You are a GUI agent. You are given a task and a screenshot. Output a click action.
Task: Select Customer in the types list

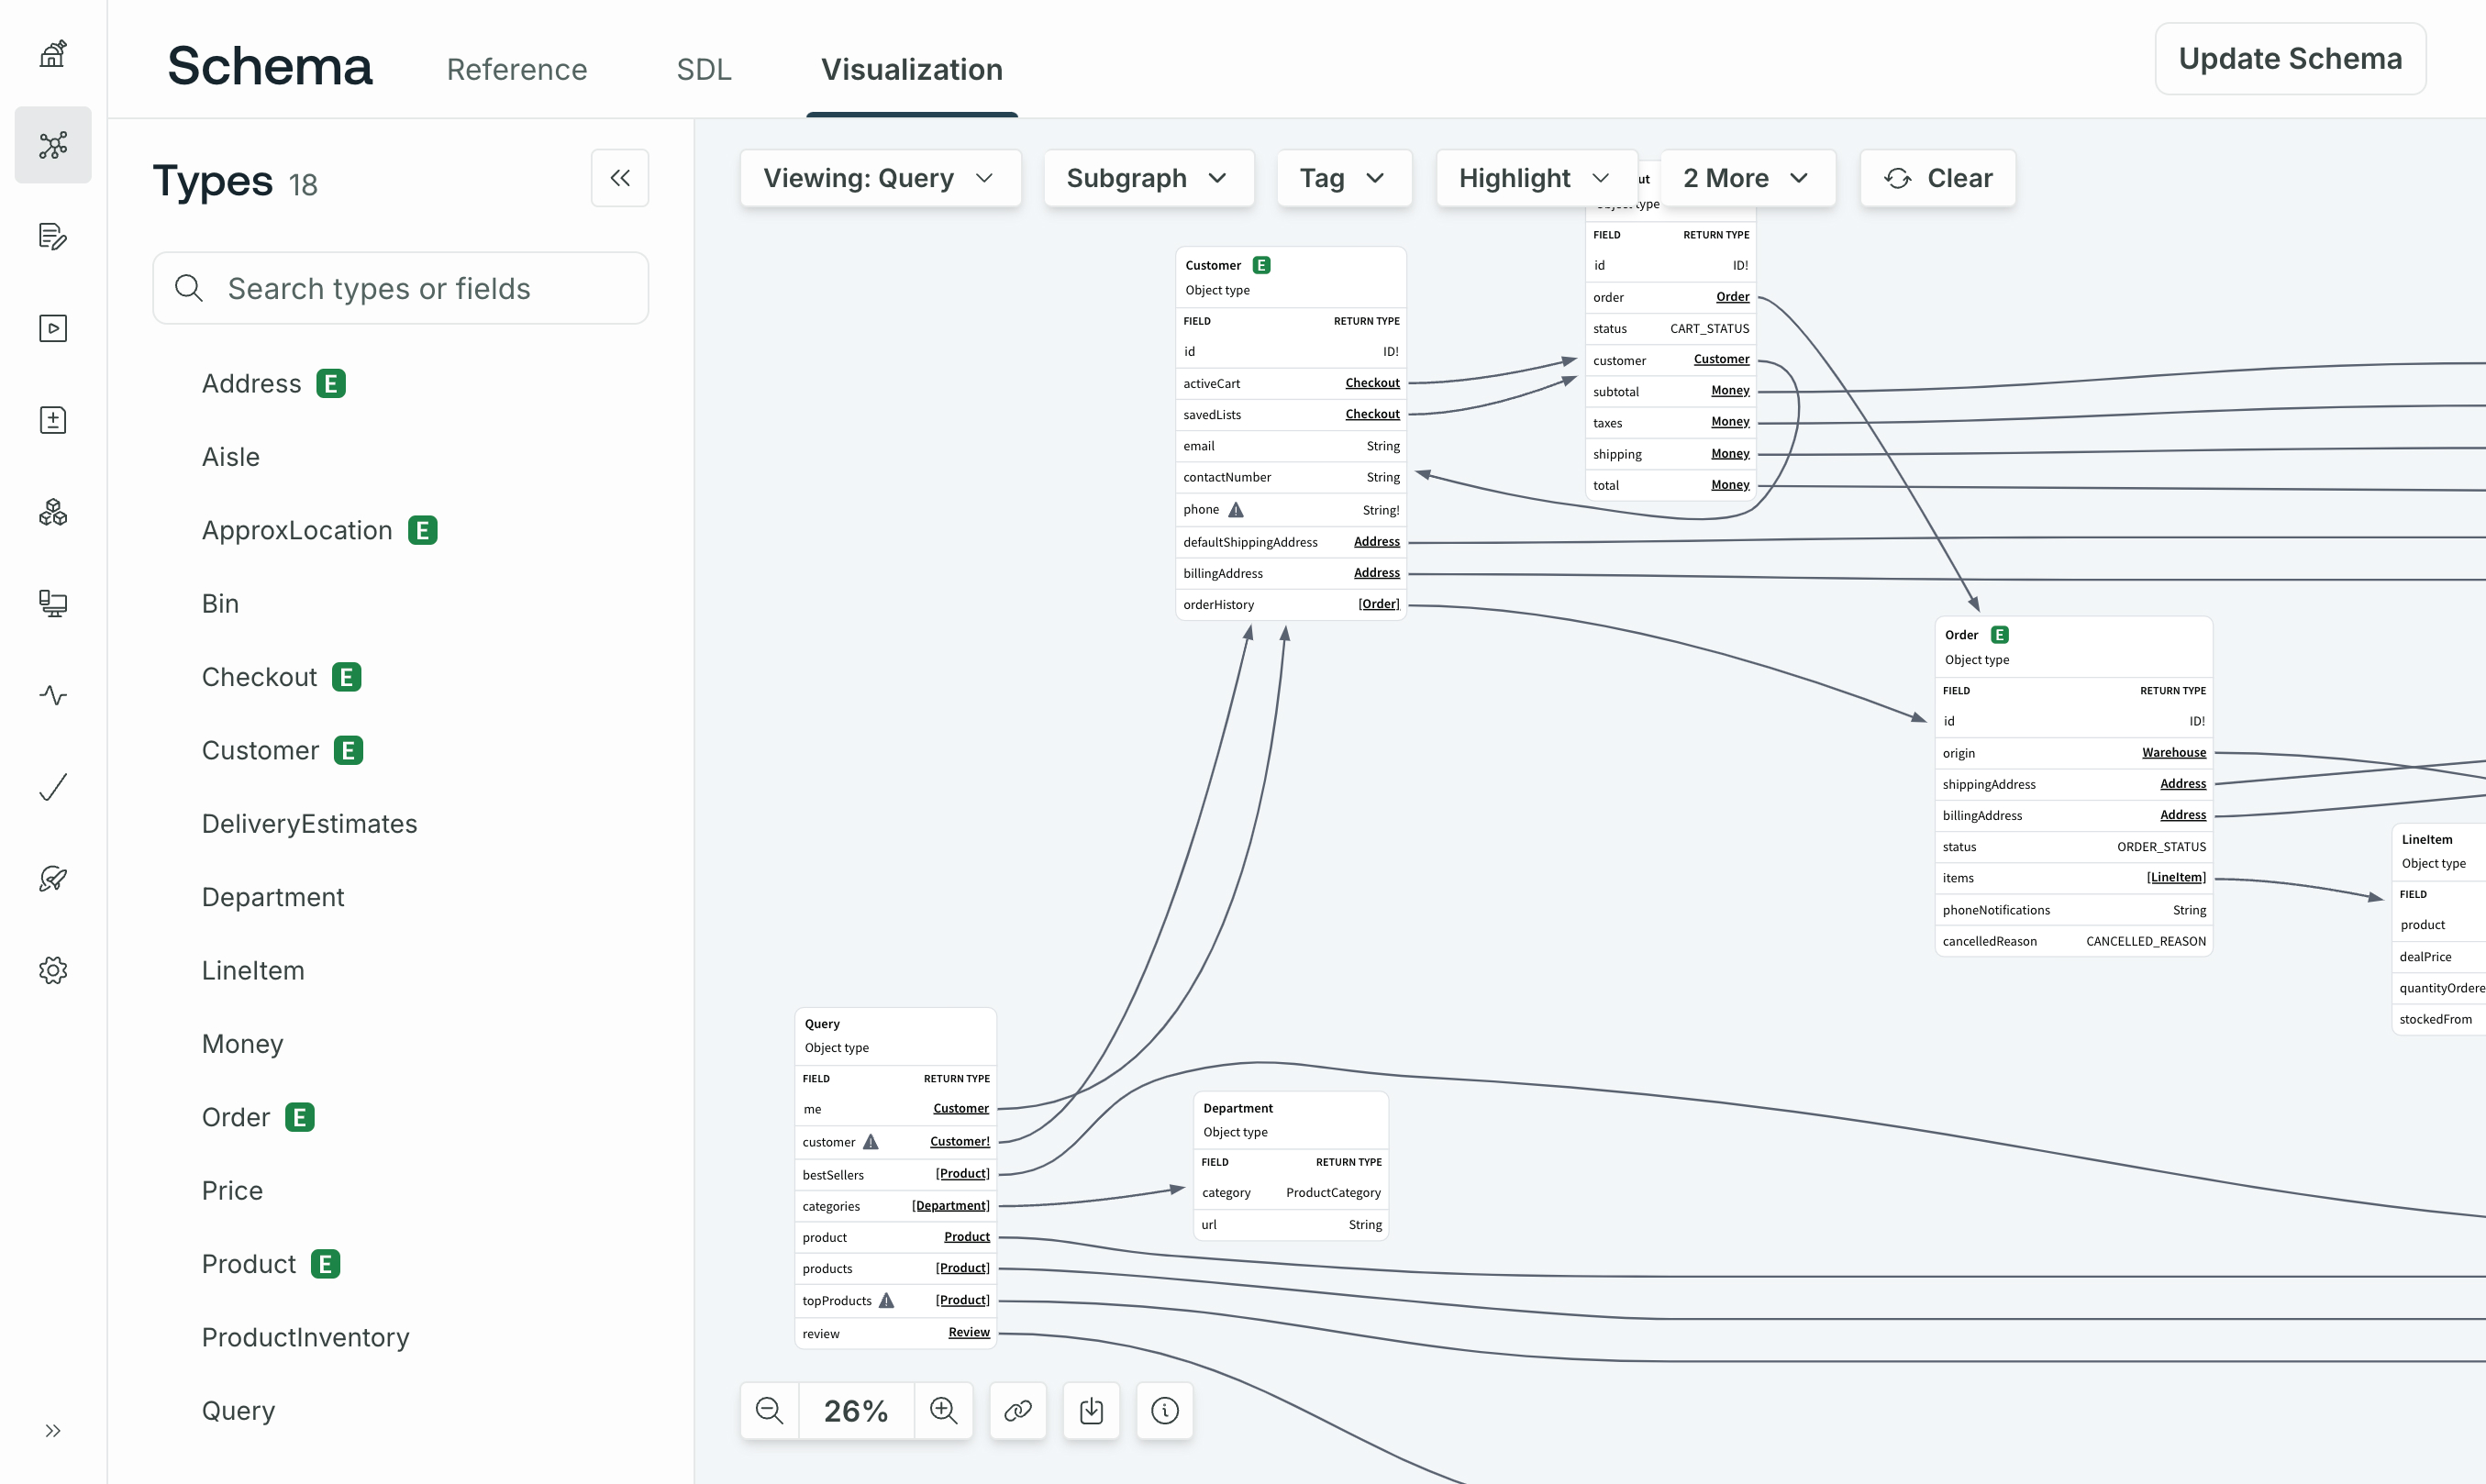pos(260,750)
